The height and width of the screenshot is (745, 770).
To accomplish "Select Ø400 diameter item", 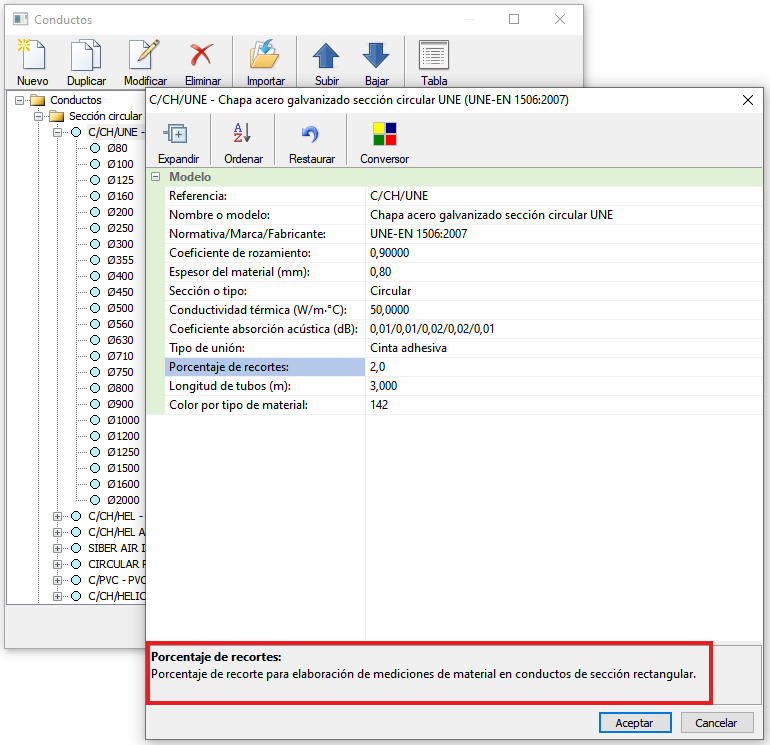I will click(120, 276).
